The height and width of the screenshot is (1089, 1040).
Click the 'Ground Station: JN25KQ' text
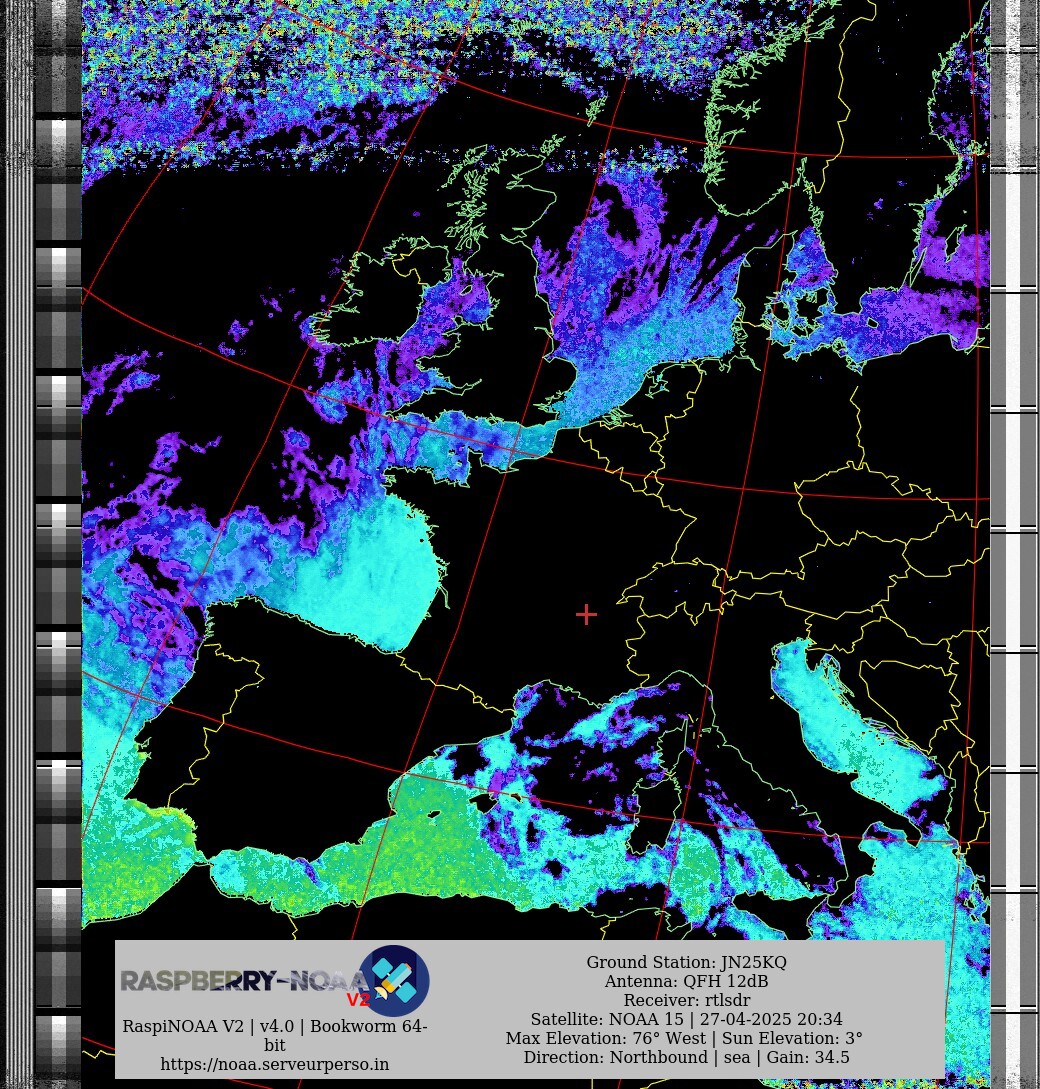tap(686, 962)
